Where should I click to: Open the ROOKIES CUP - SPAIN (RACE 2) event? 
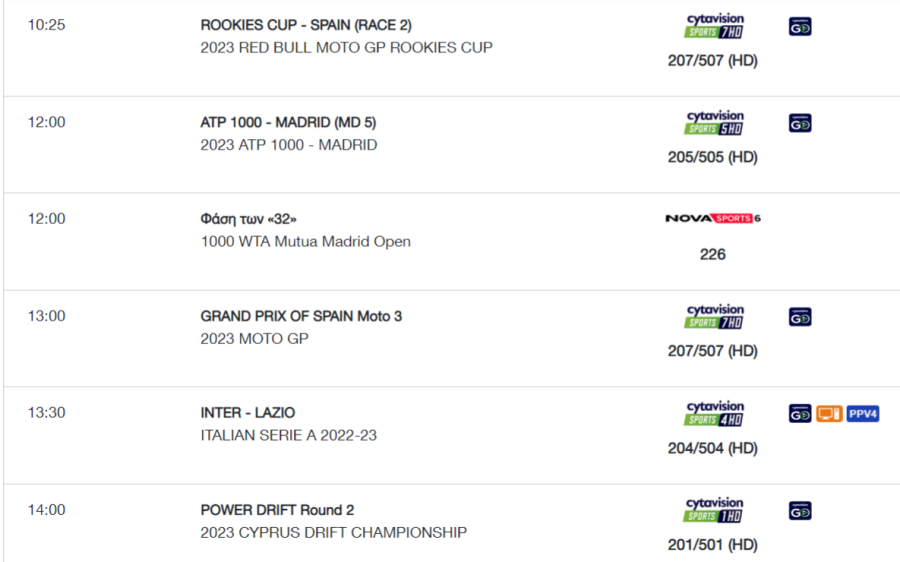pyautogui.click(x=306, y=25)
